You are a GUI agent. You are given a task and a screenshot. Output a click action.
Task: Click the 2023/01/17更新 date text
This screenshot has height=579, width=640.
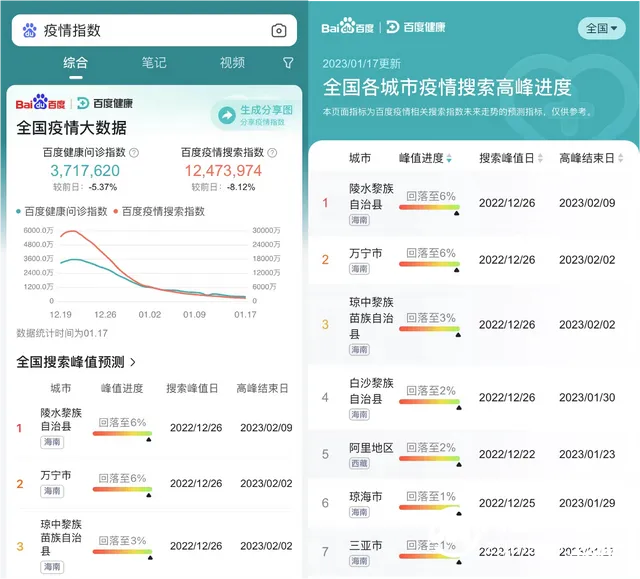point(361,64)
